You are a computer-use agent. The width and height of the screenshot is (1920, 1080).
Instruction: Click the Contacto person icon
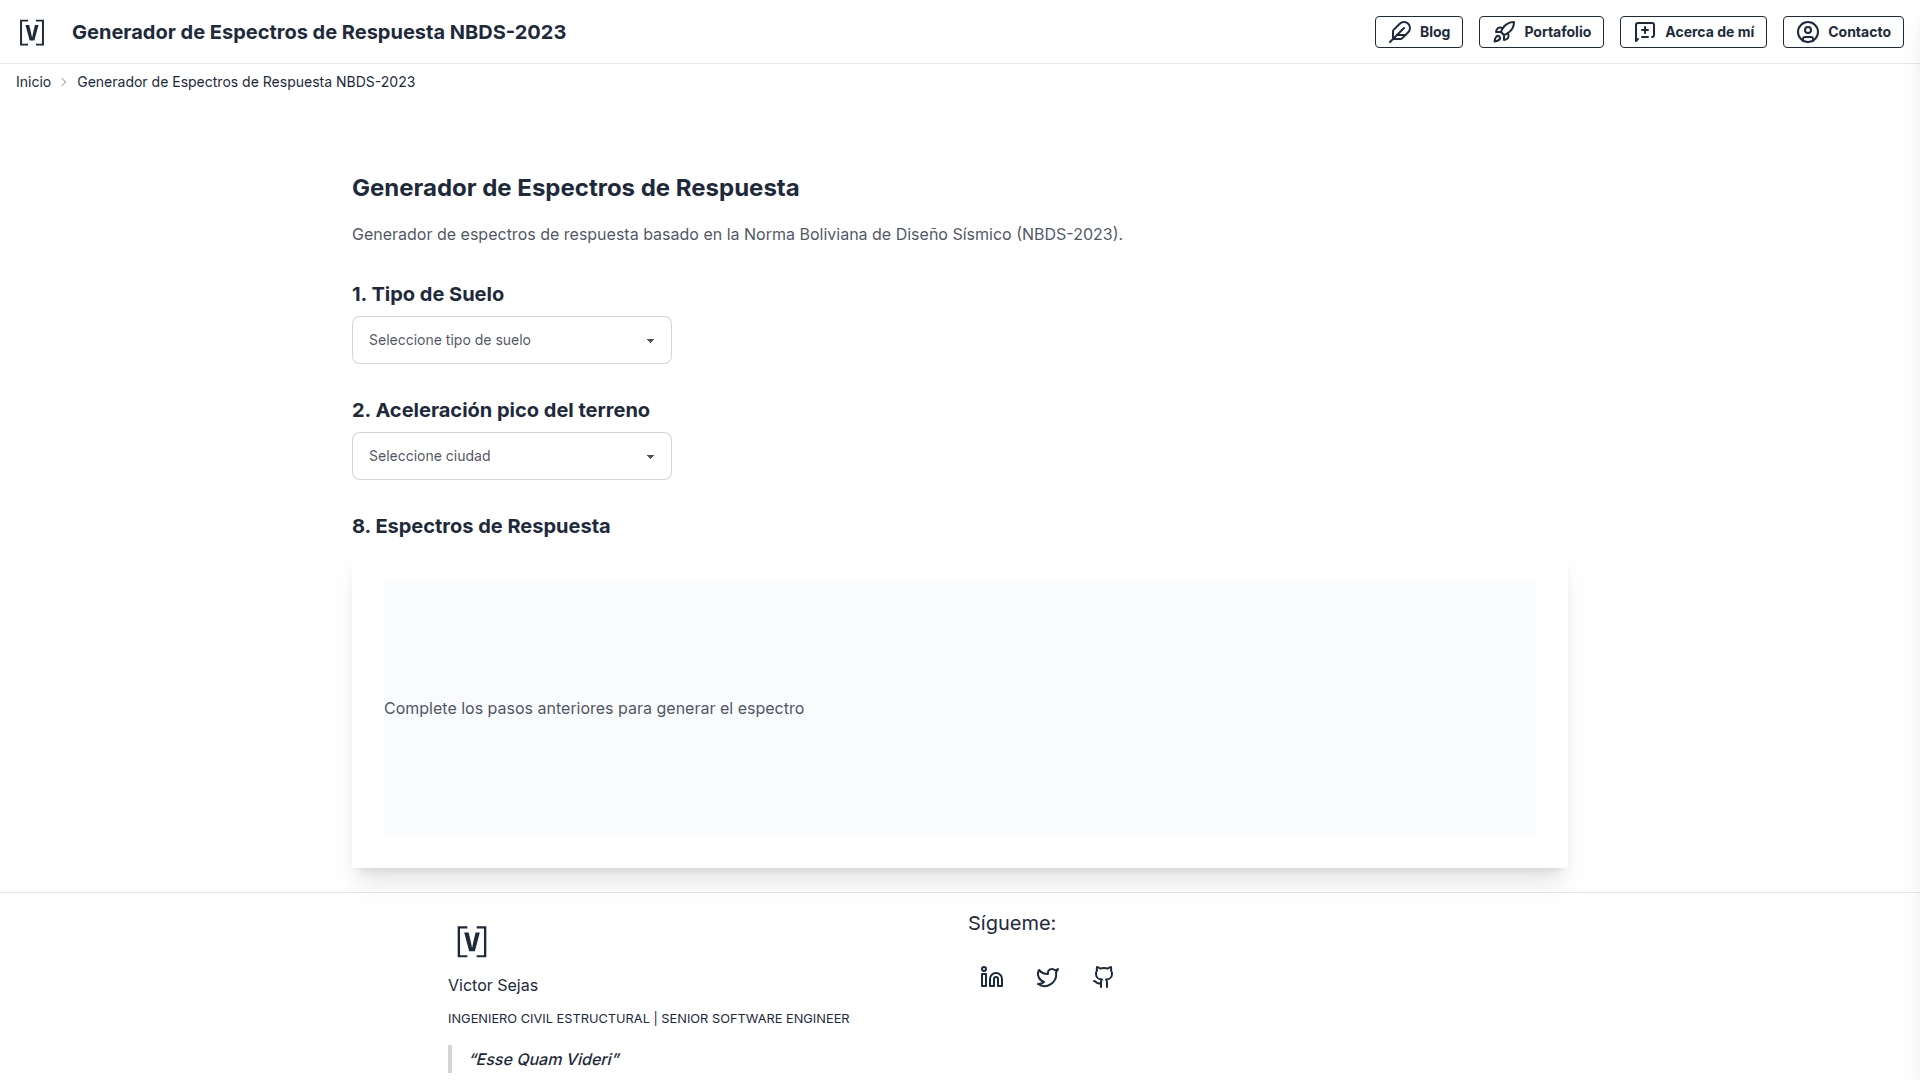[x=1807, y=31]
